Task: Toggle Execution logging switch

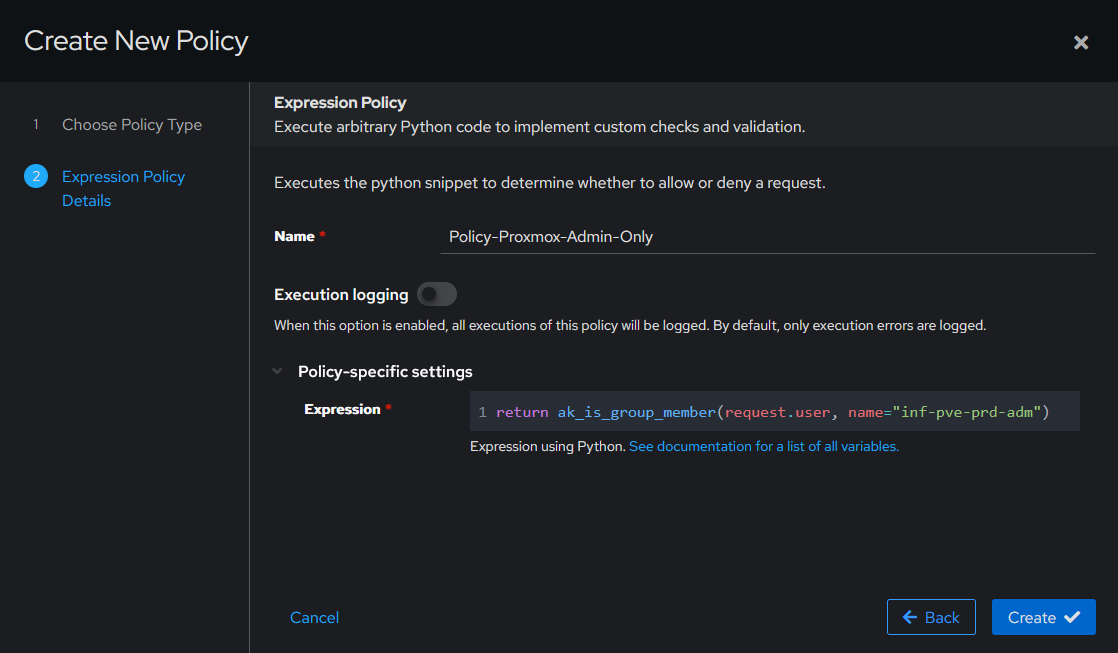Action: point(436,294)
